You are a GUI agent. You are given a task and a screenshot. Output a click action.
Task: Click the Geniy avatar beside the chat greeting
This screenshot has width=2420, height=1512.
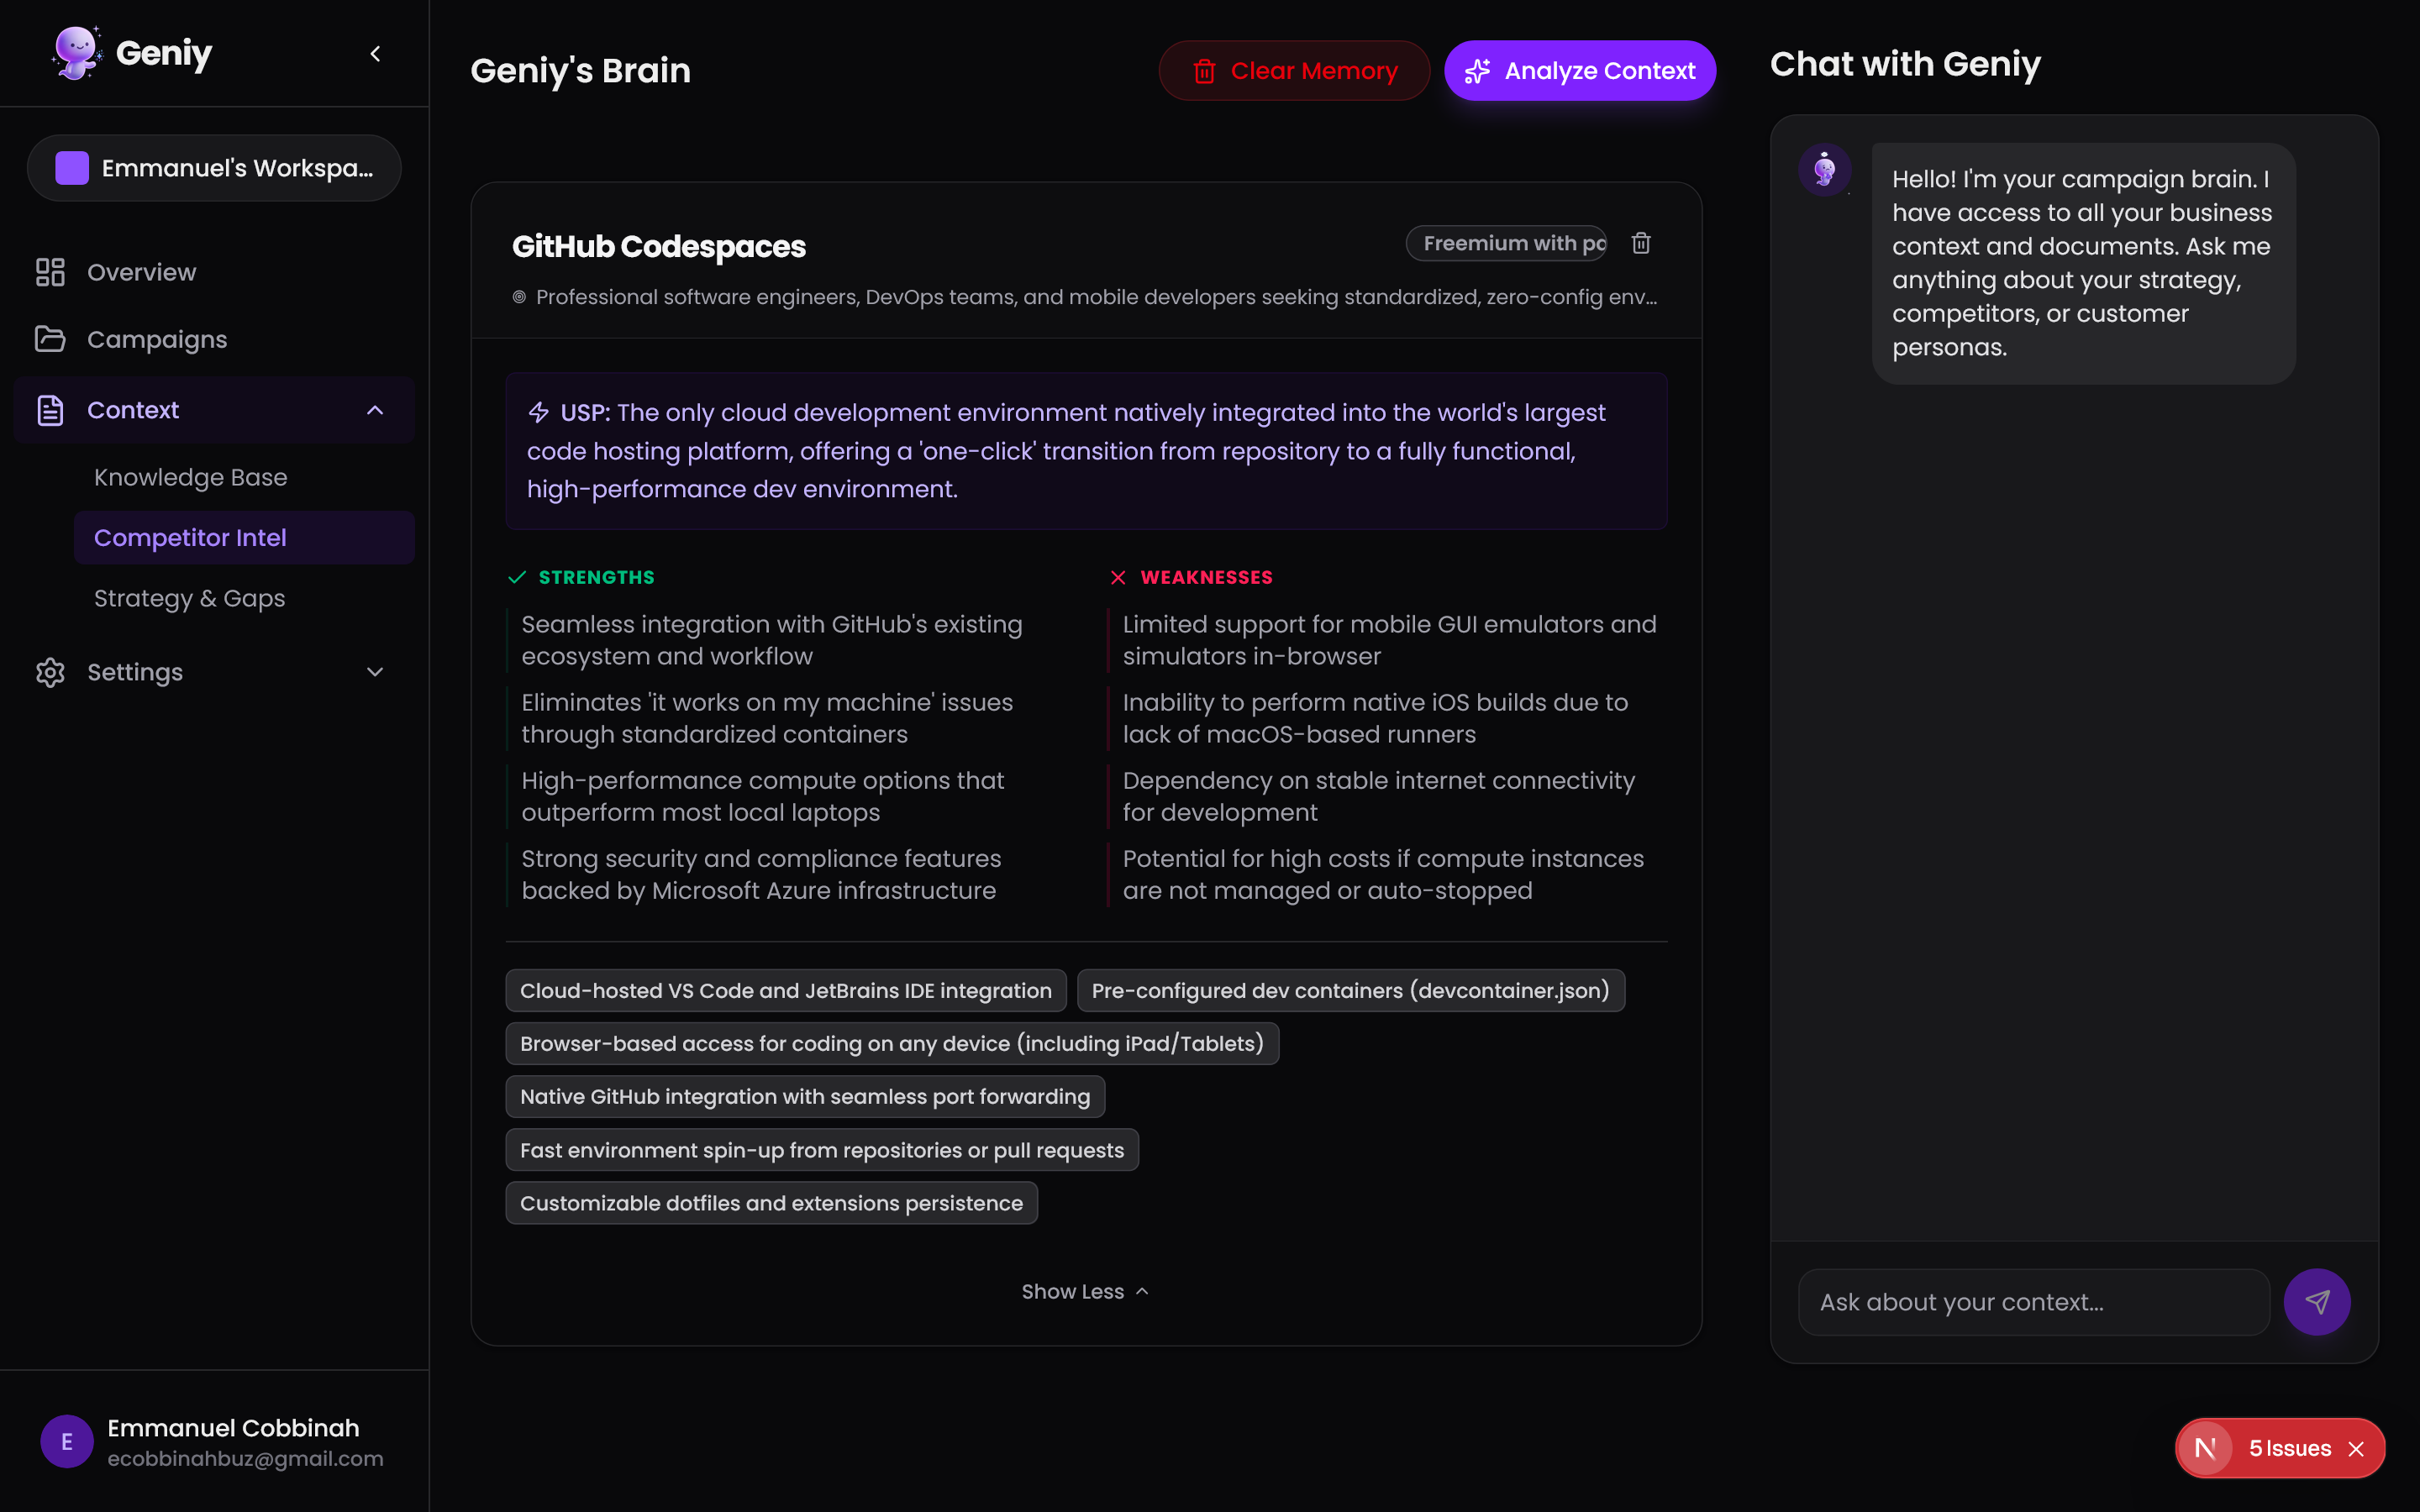pyautogui.click(x=1824, y=169)
